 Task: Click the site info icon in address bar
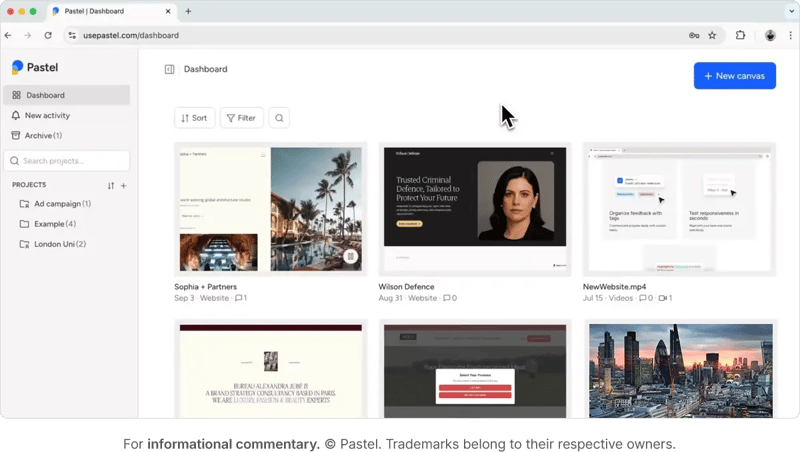pos(72,35)
